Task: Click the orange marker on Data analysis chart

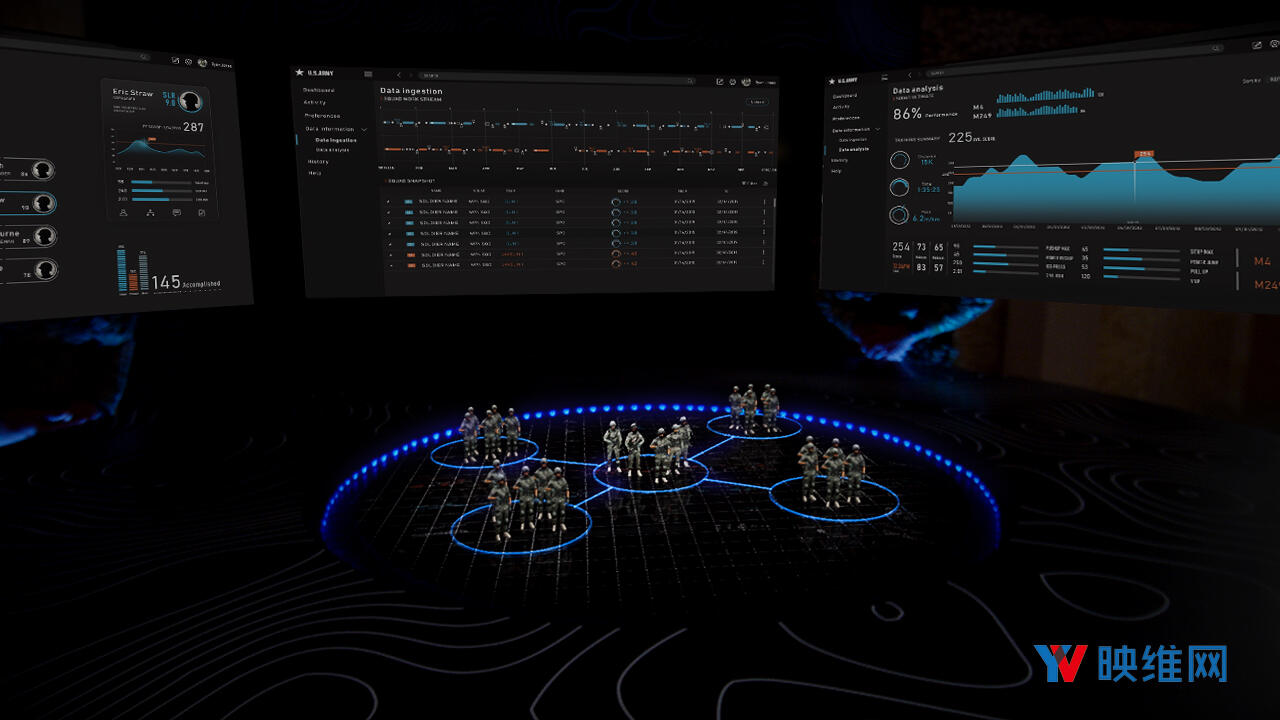Action: pyautogui.click(x=1144, y=155)
